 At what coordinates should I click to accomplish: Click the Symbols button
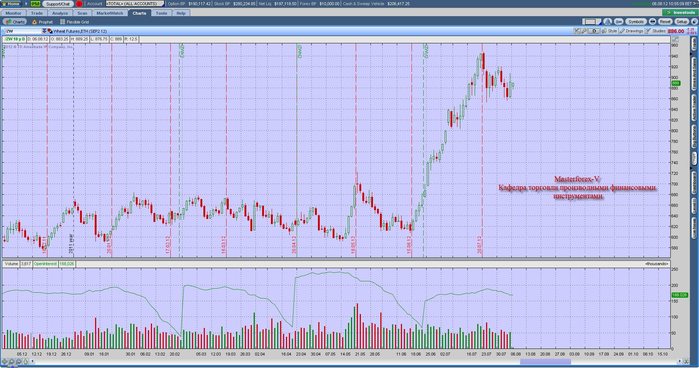(635, 21)
